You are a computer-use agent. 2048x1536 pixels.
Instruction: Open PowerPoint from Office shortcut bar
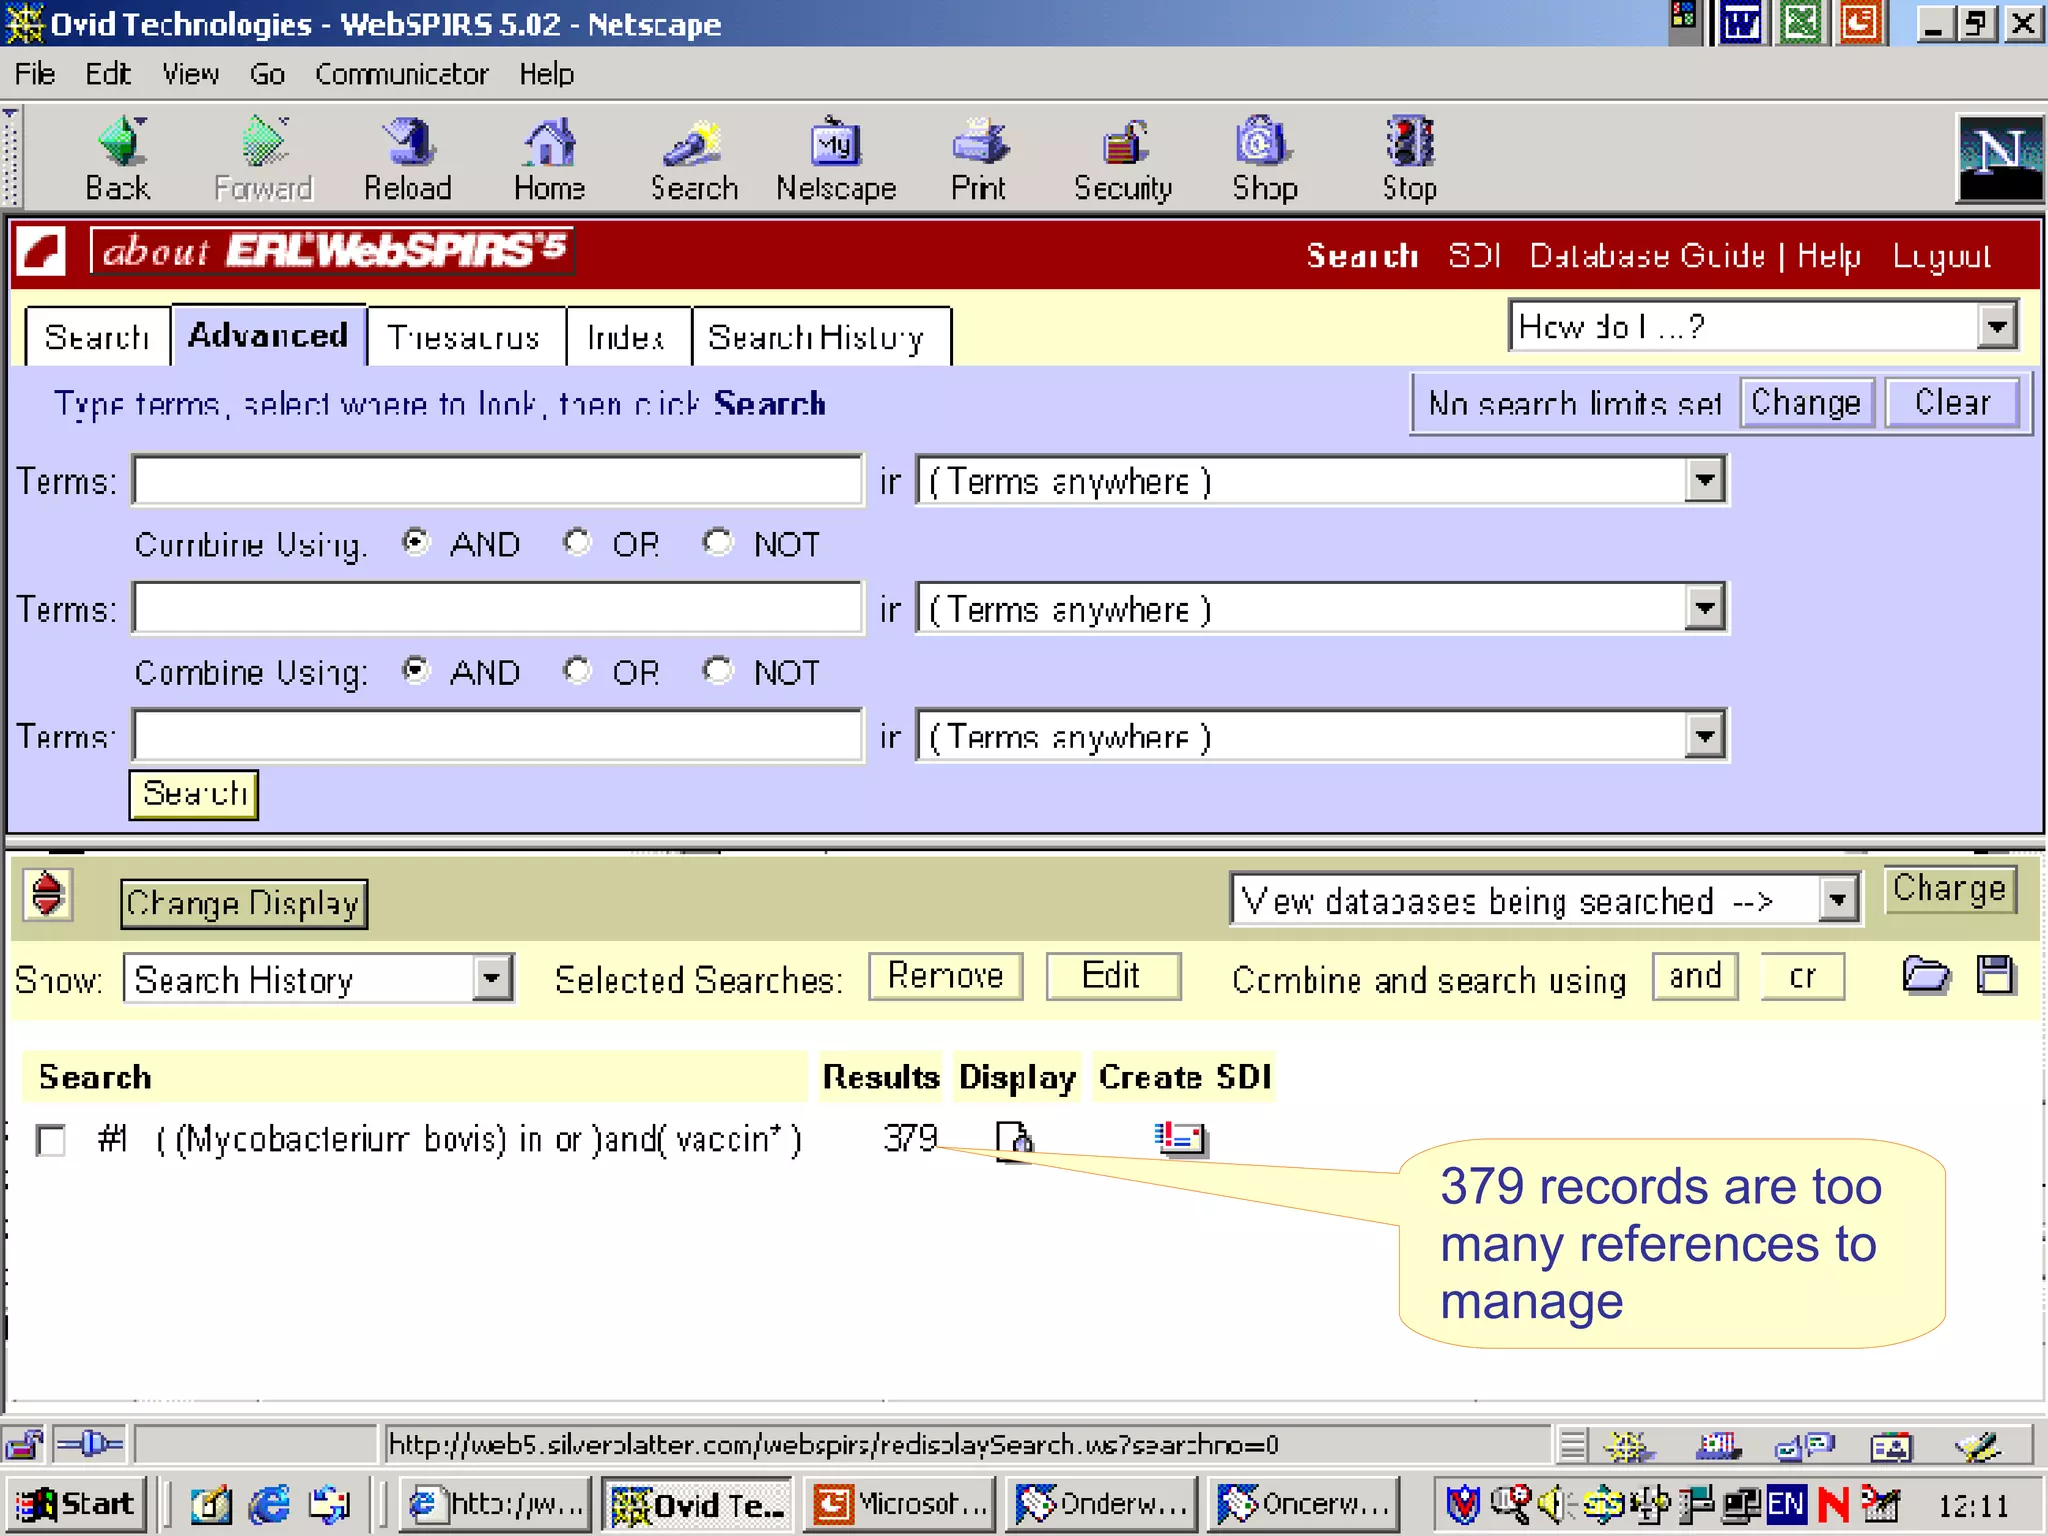tap(1861, 23)
